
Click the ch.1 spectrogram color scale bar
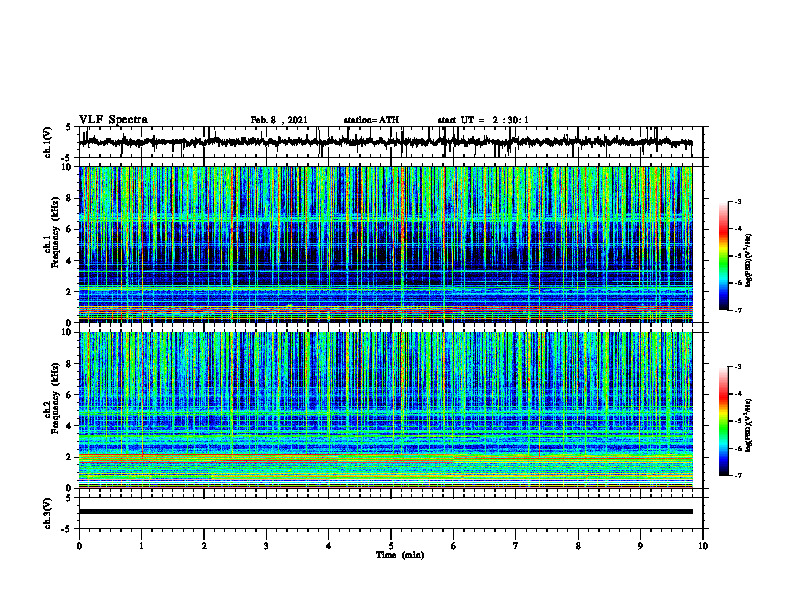[x=723, y=256]
